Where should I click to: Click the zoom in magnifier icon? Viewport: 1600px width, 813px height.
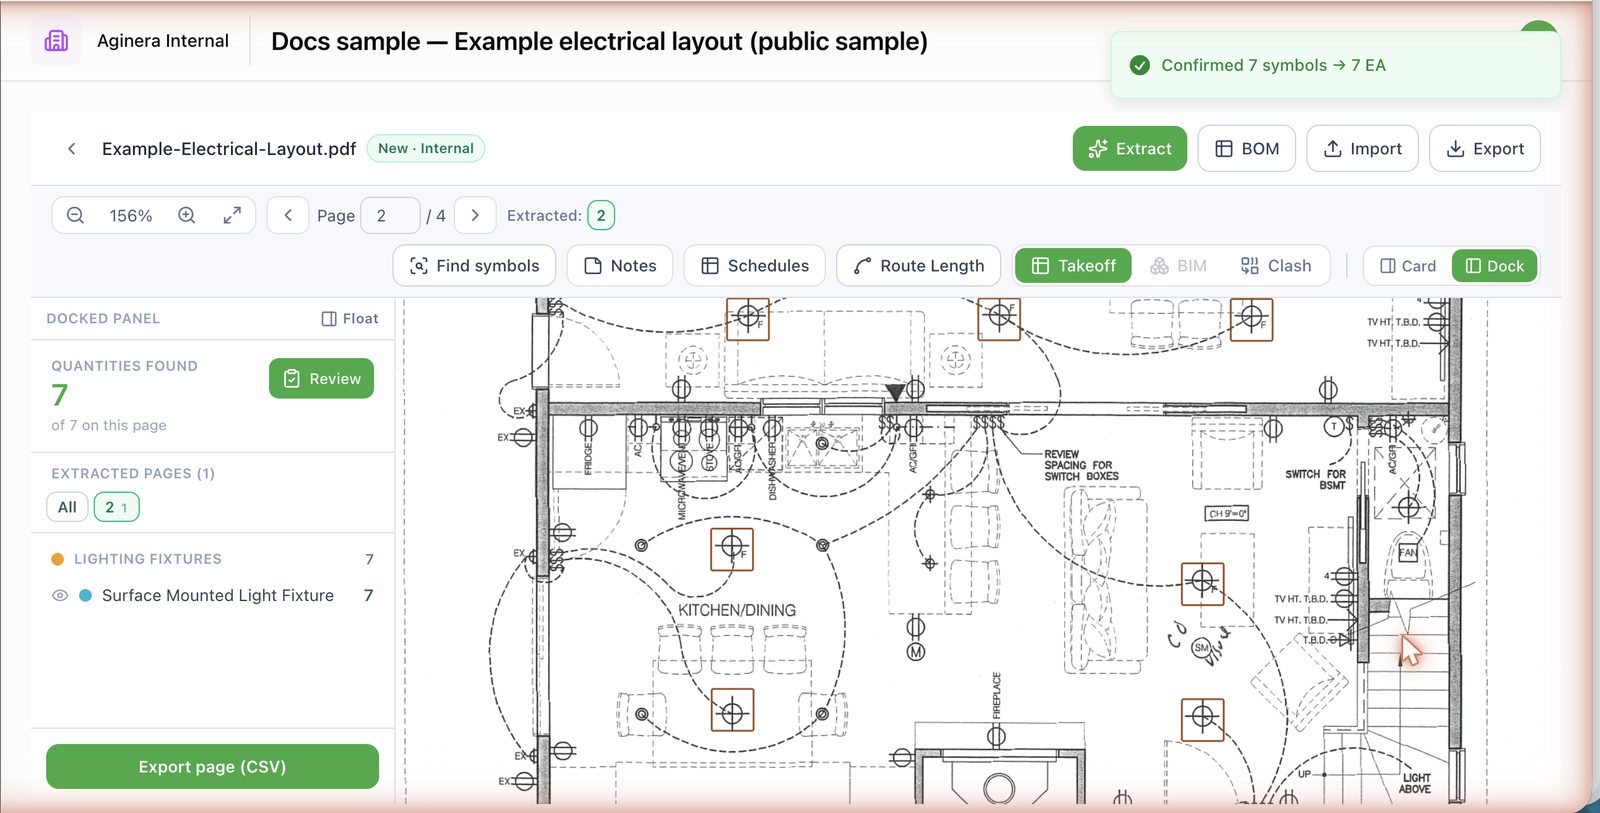187,215
